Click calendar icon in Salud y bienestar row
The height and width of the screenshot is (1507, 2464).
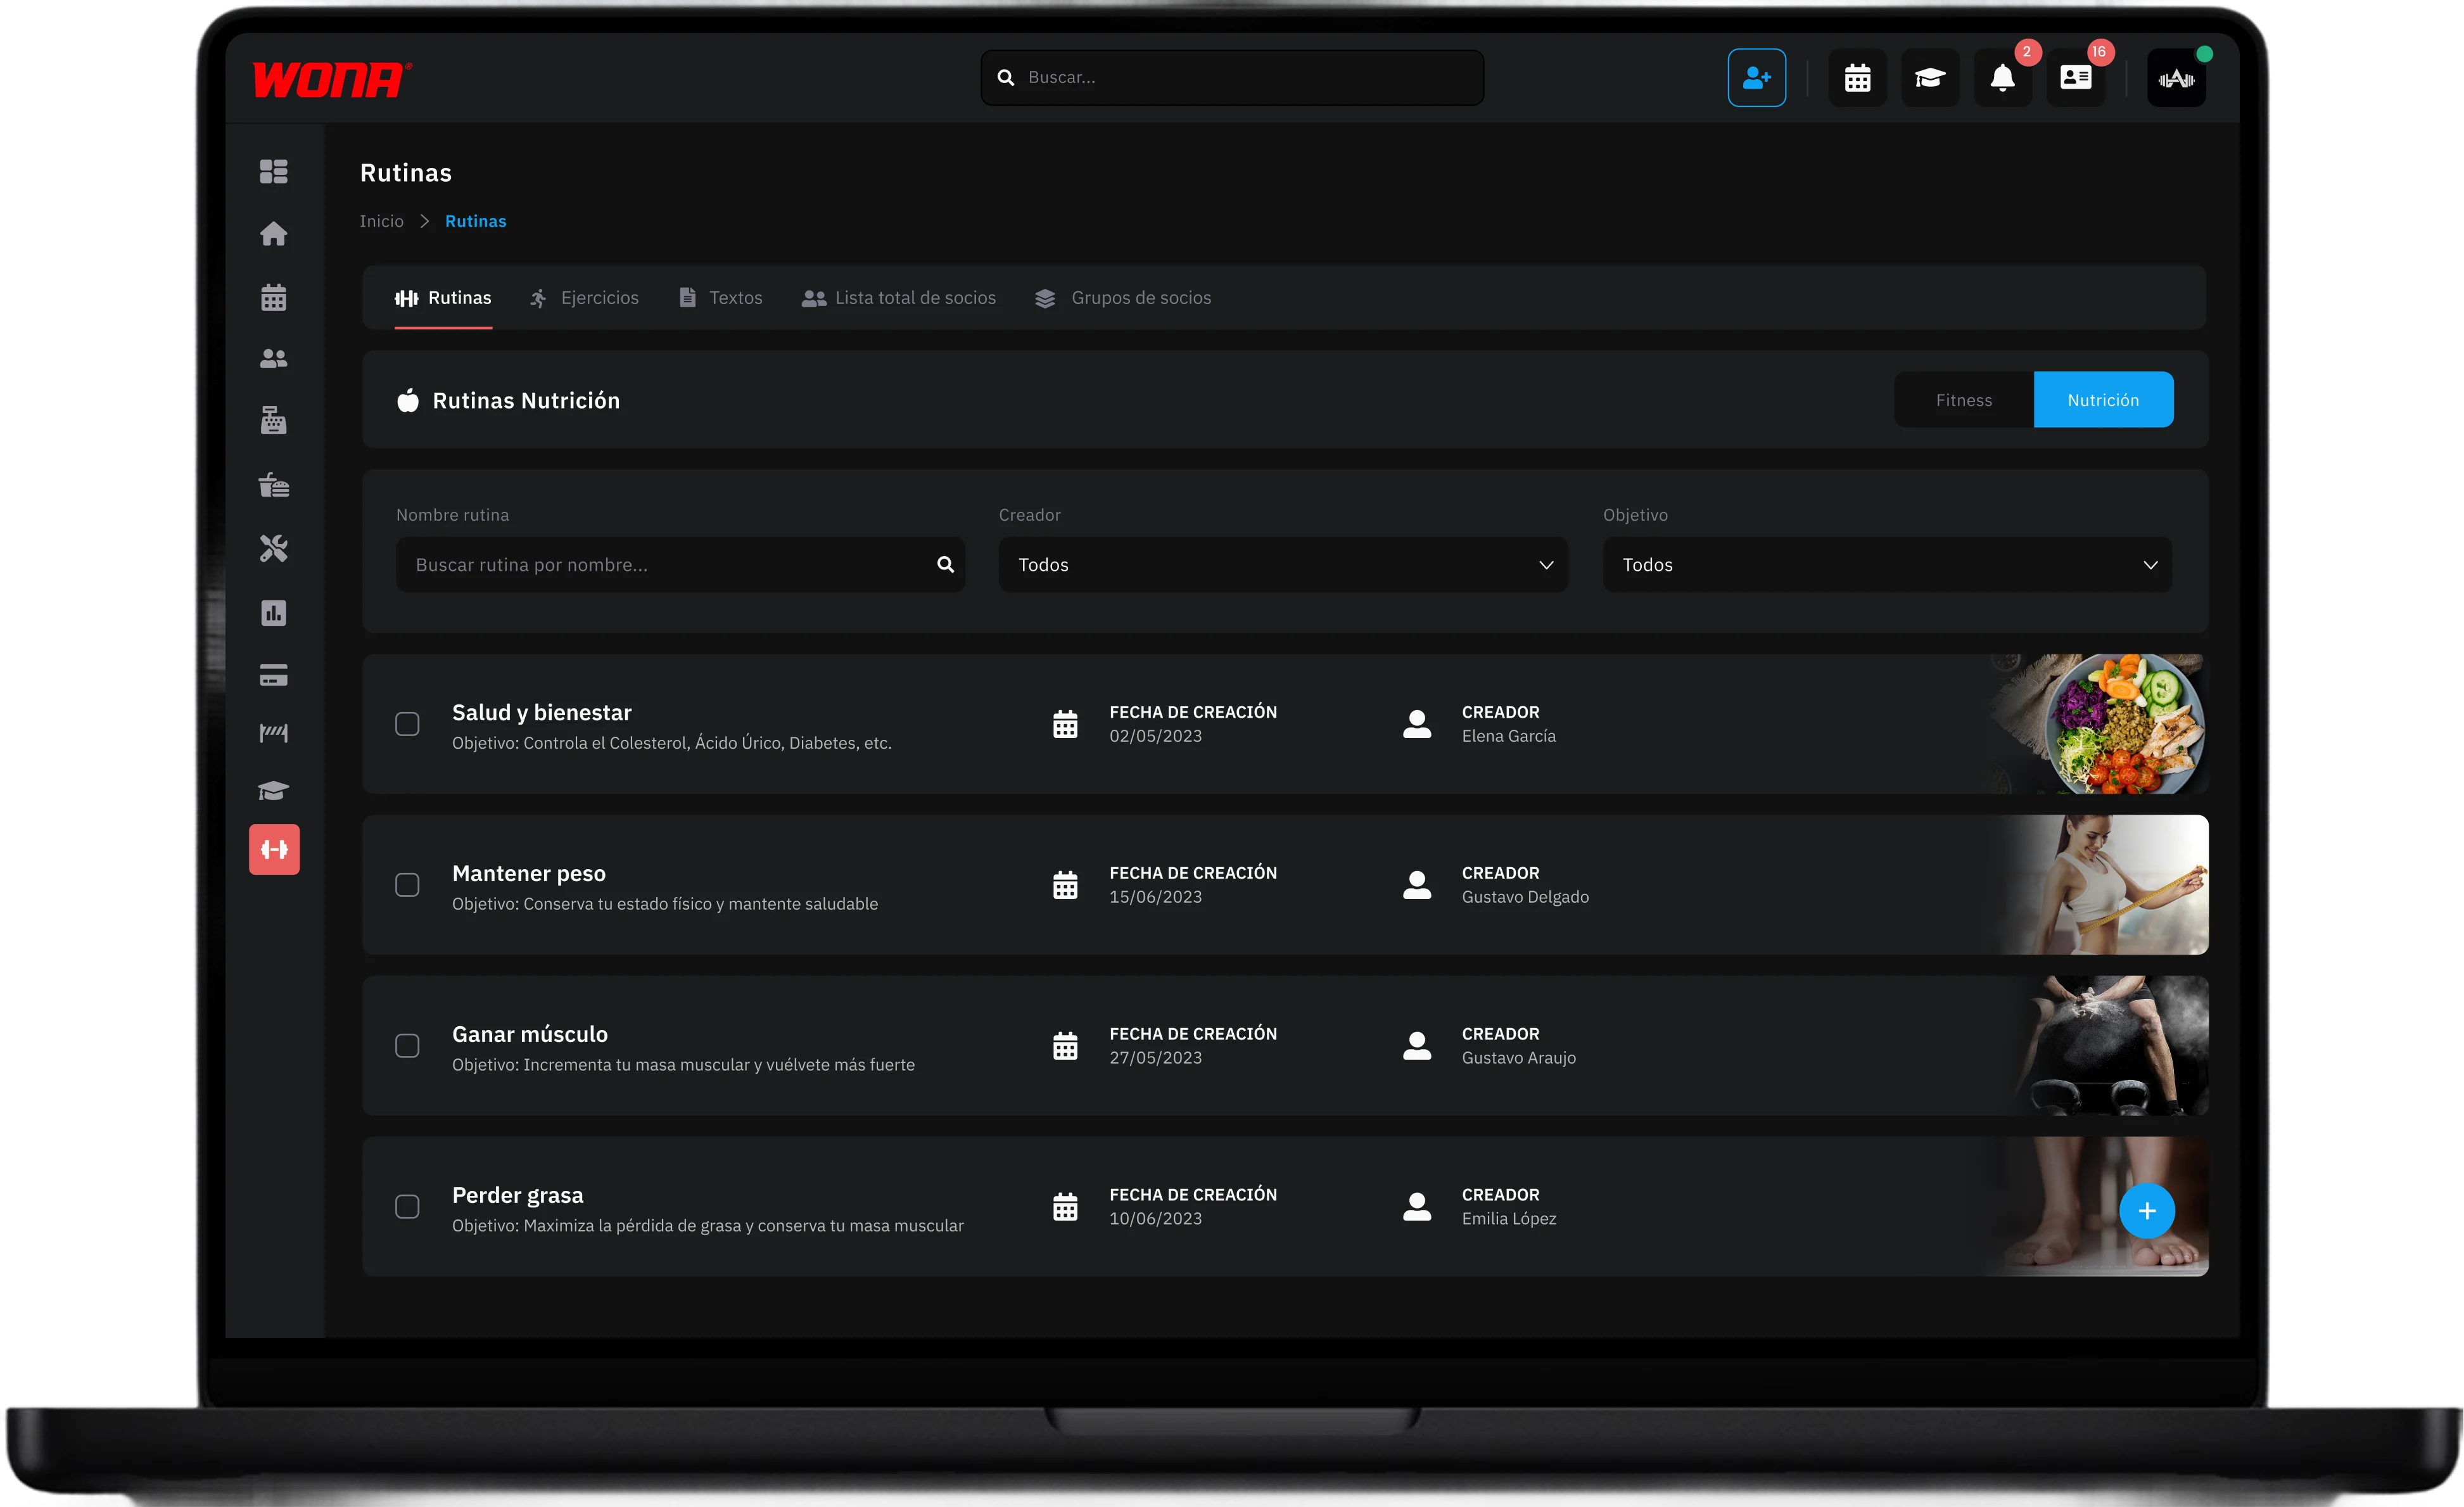[x=1065, y=724]
